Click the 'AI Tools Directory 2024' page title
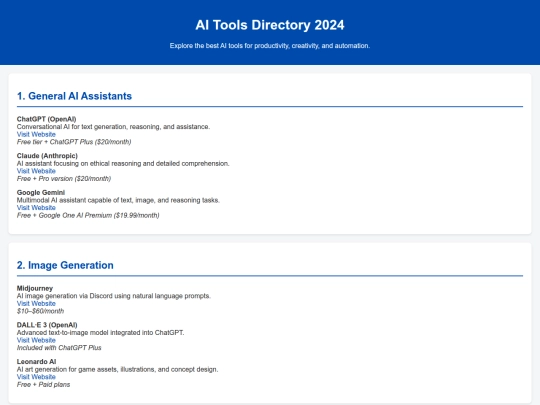 click(x=270, y=25)
